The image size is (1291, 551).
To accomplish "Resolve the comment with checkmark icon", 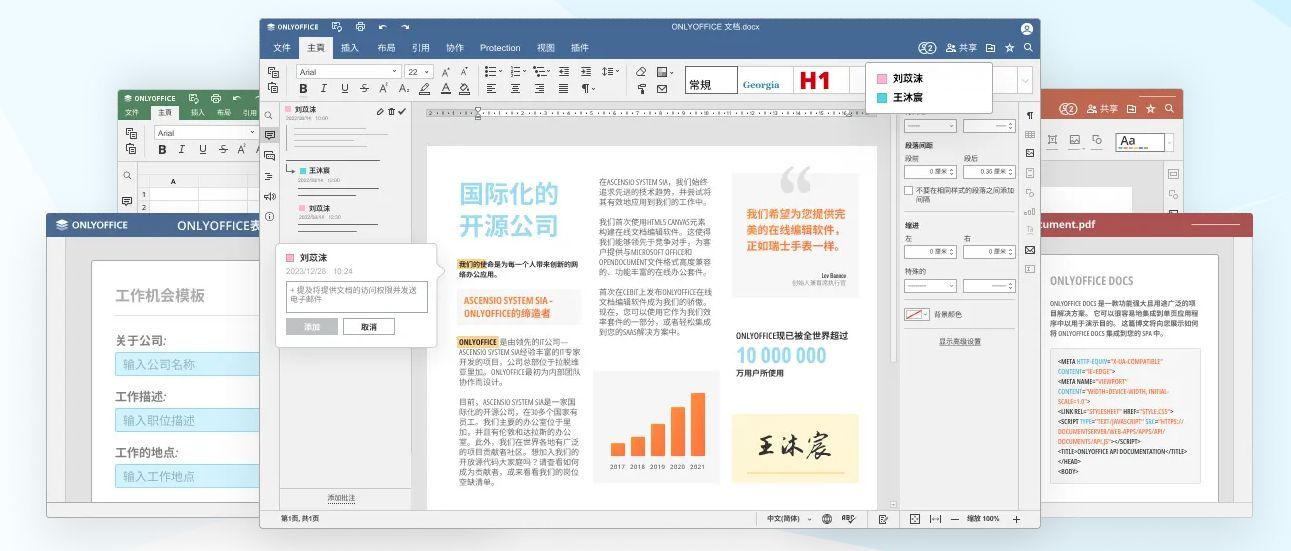I will click(x=402, y=111).
